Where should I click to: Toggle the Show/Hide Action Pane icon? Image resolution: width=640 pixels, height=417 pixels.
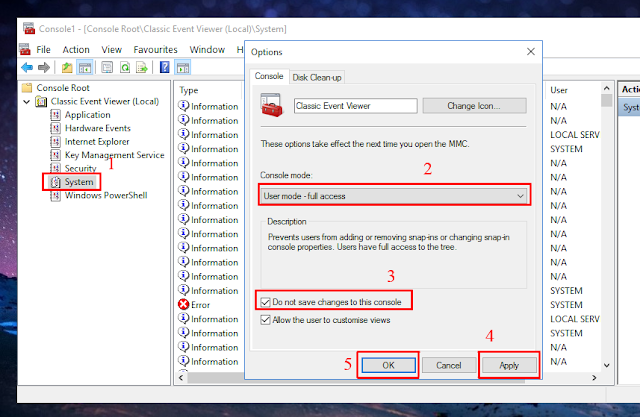point(183,67)
